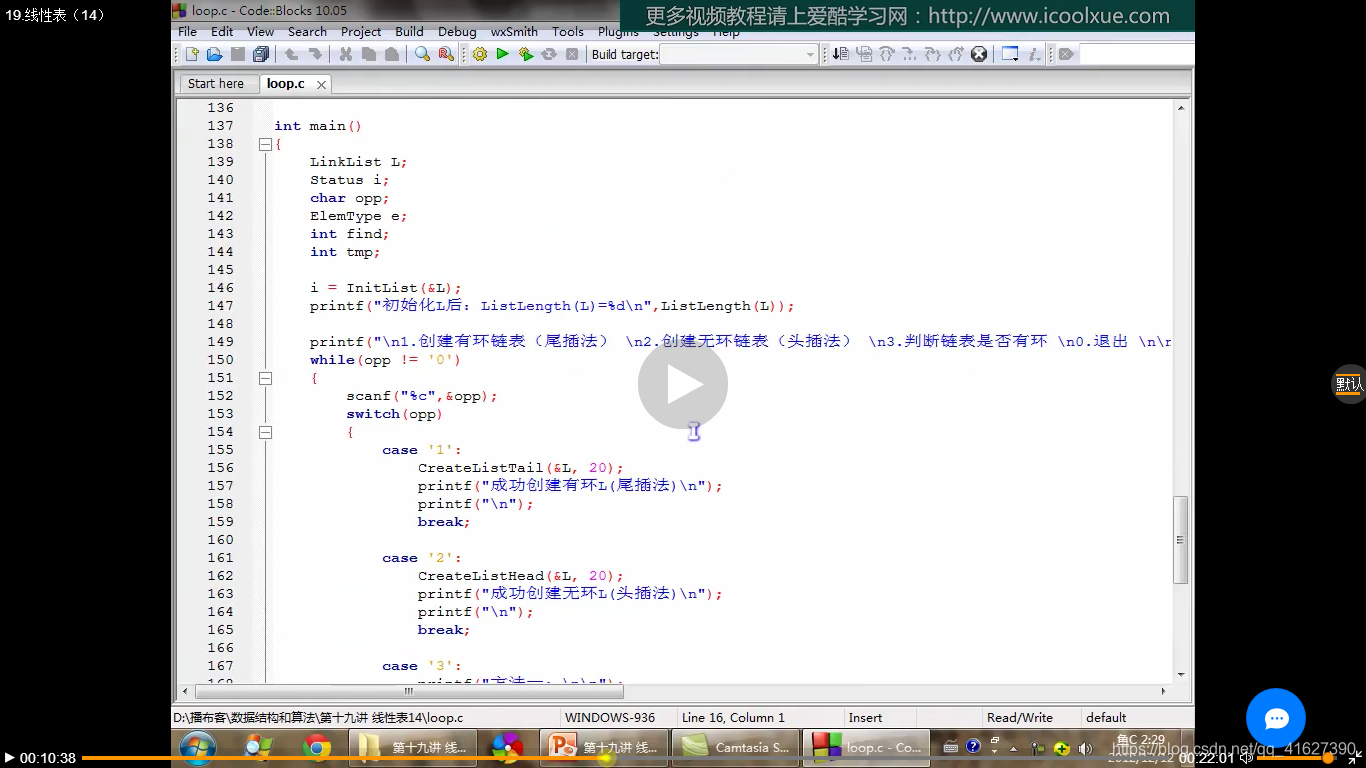Open the PowerPoint 第十九讲 taskbar item
This screenshot has height=768, width=1366.
coord(603,747)
